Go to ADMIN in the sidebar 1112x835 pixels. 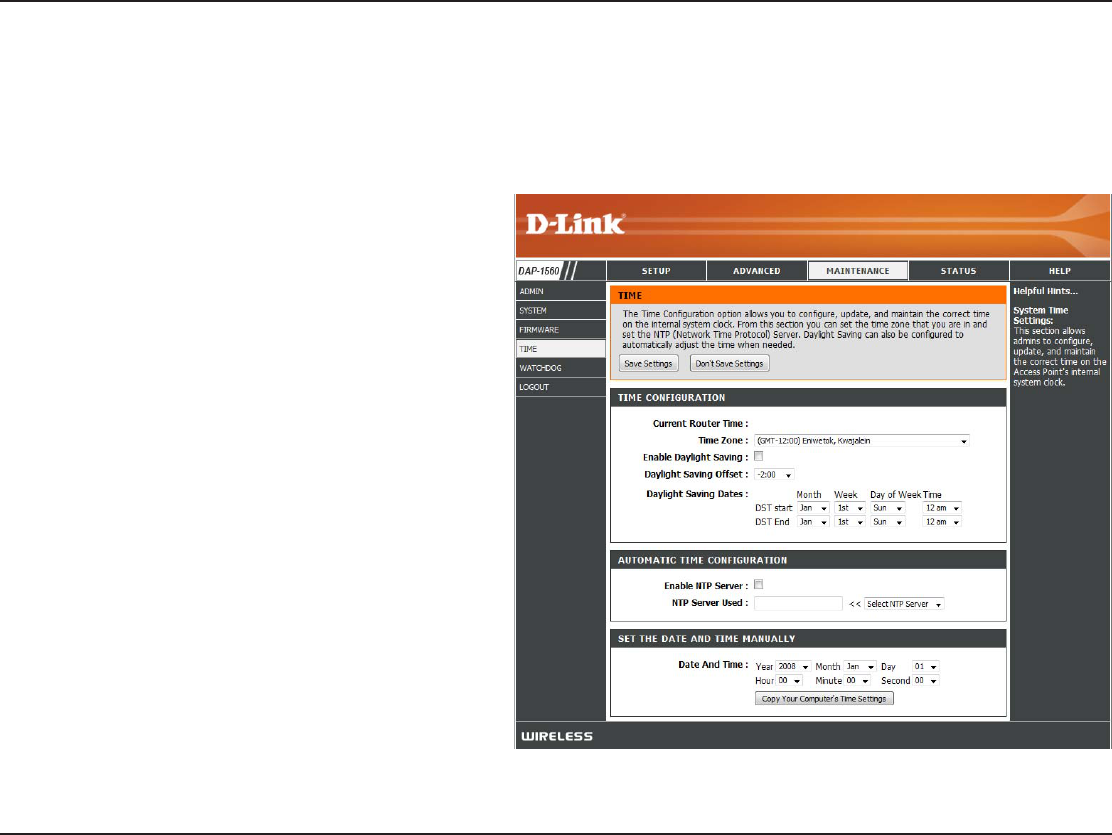pos(560,292)
